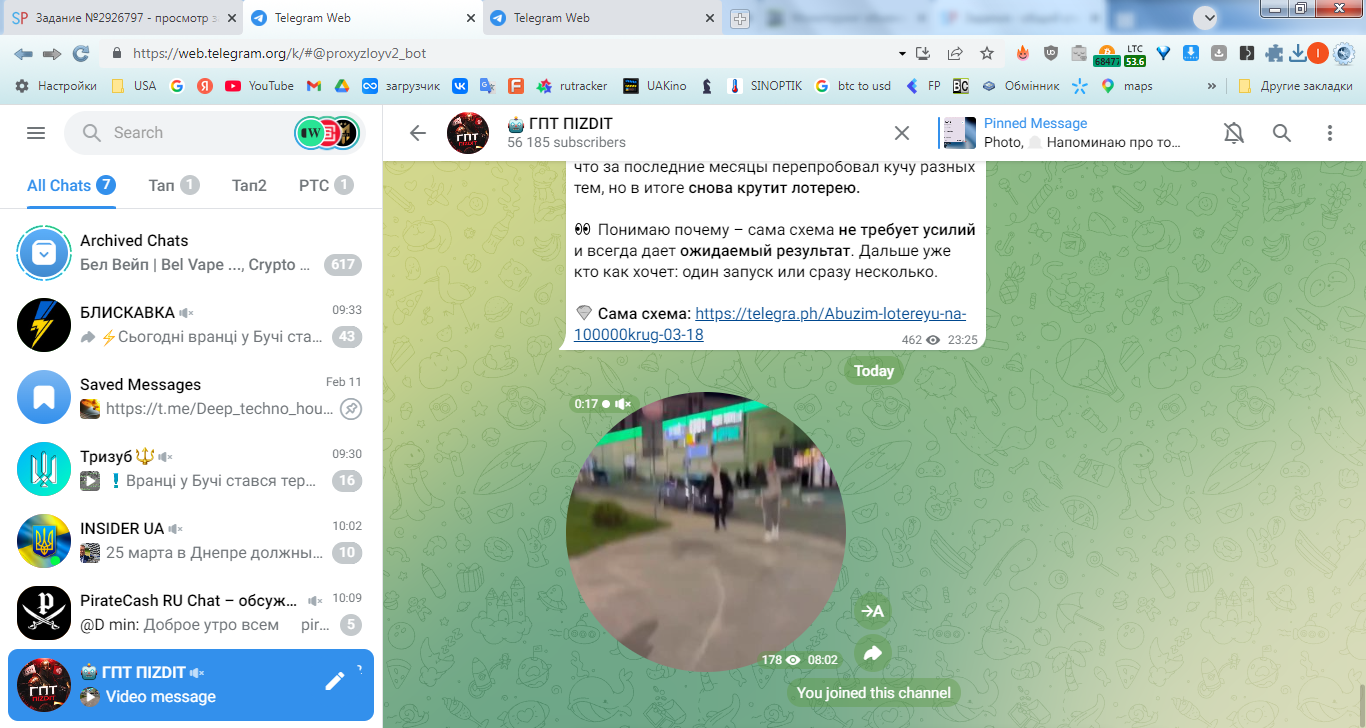
Task: Open the Saved Messages chat
Action: click(x=191, y=396)
